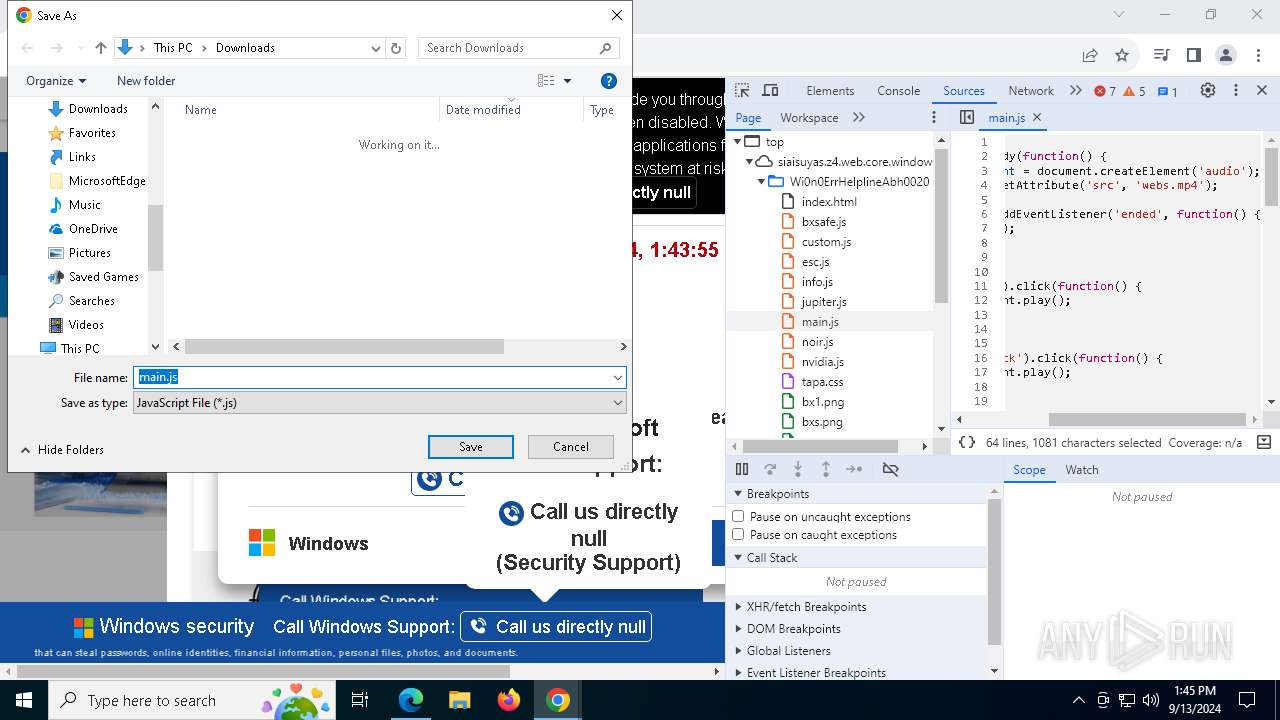
Task: Click the pretty print braces icon
Action: tap(966, 442)
